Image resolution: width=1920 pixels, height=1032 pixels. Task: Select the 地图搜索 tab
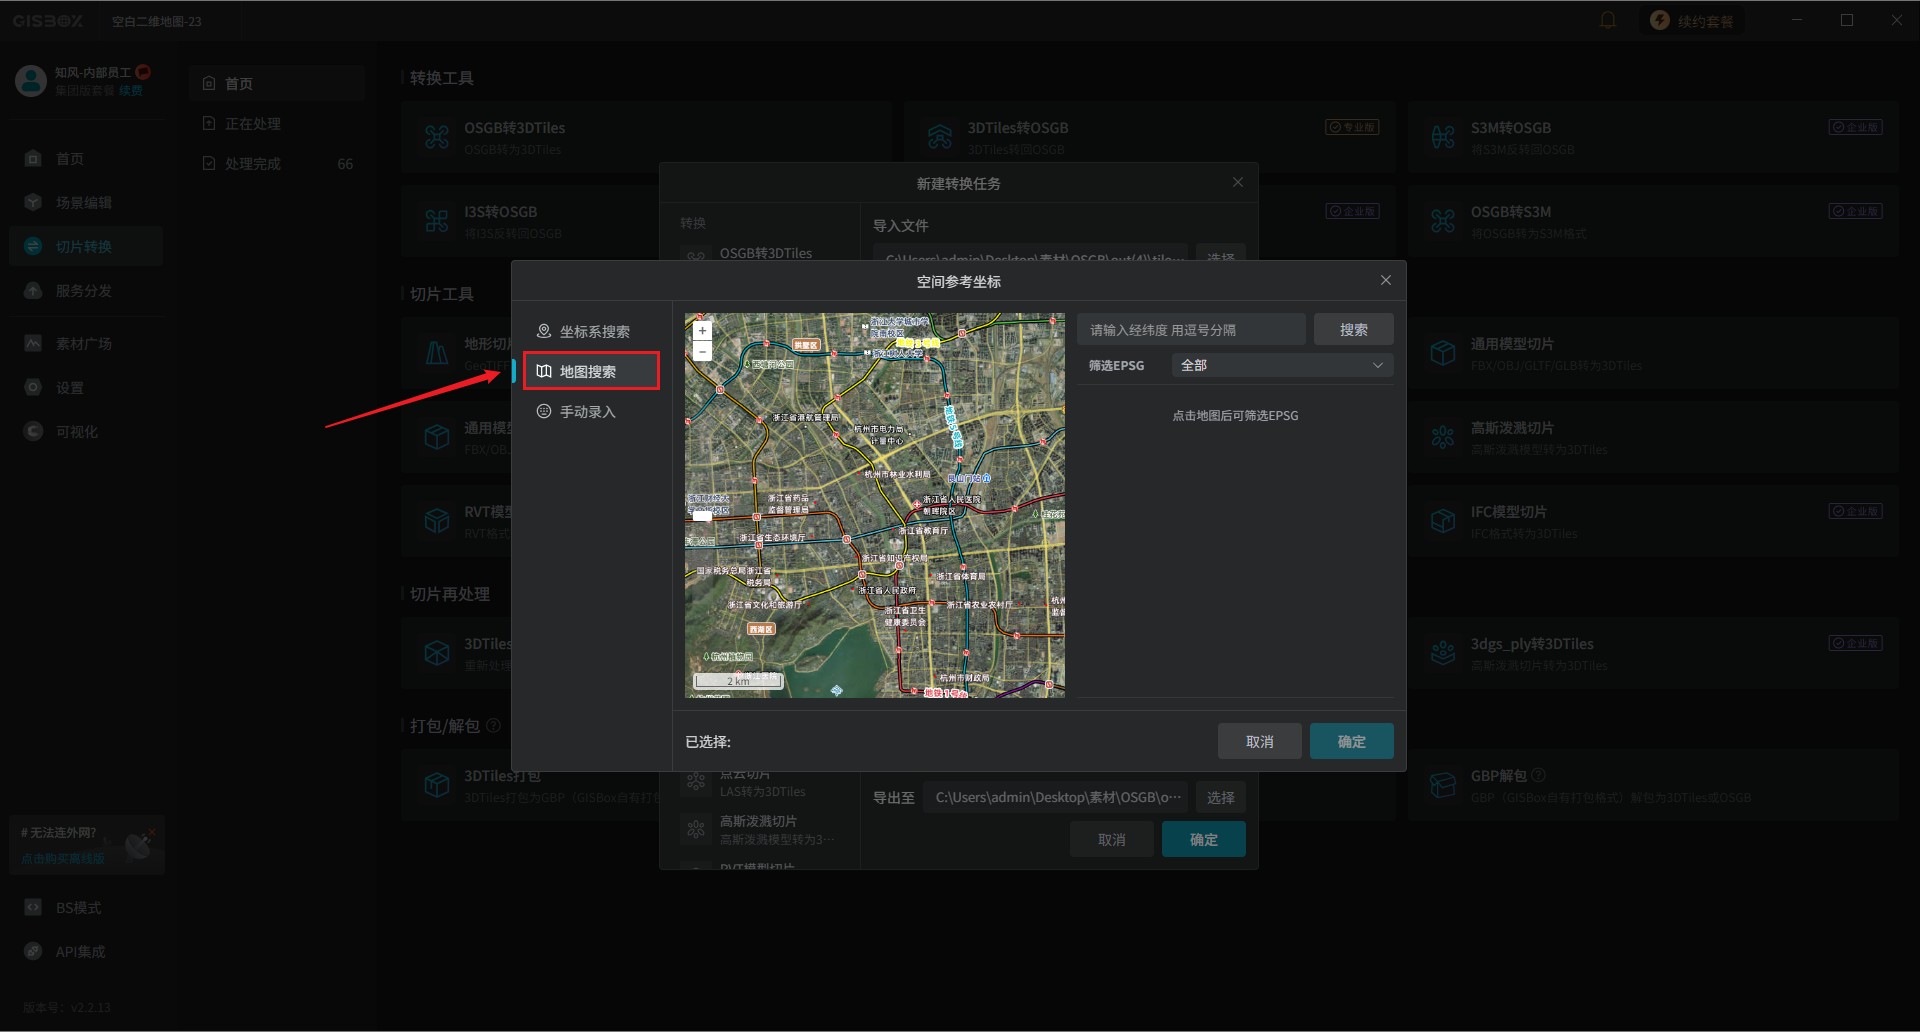[x=591, y=371]
